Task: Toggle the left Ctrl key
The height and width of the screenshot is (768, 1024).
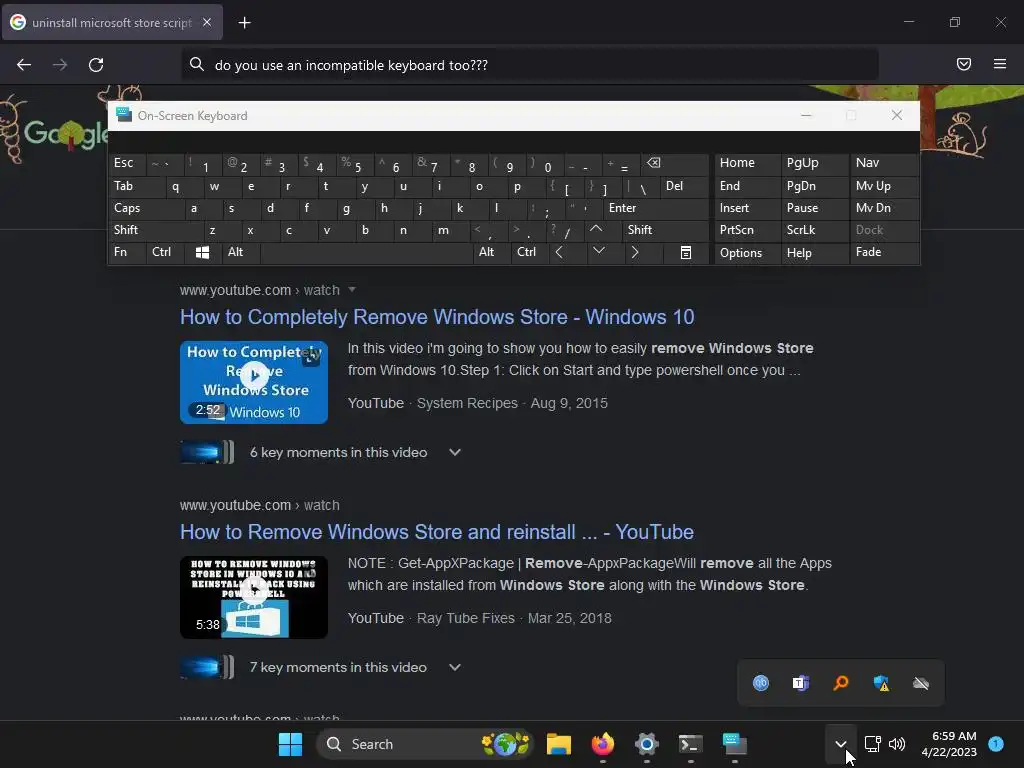Action: pos(166,253)
